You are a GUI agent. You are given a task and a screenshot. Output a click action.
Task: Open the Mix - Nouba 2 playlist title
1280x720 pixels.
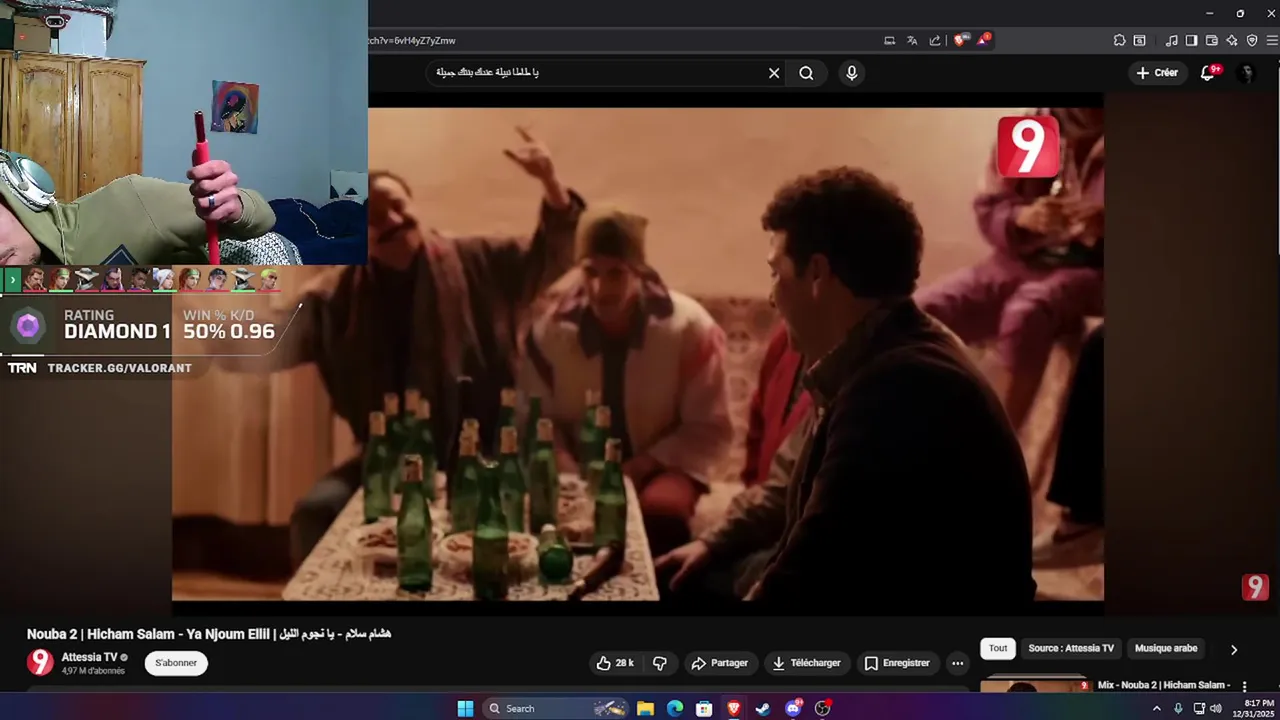coord(1164,685)
